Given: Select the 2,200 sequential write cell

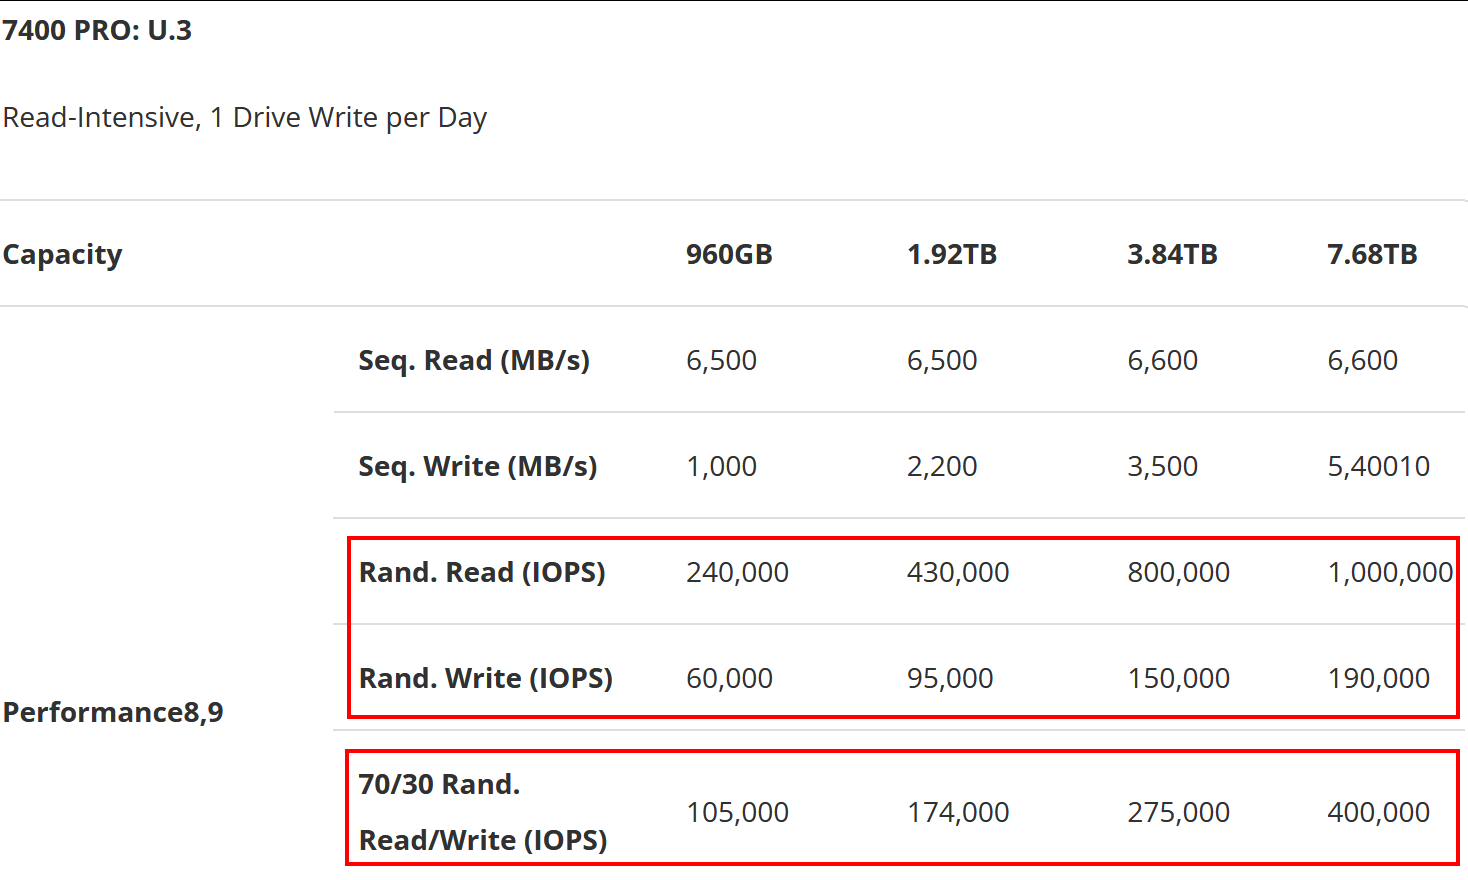Looking at the screenshot, I should [x=942, y=466].
